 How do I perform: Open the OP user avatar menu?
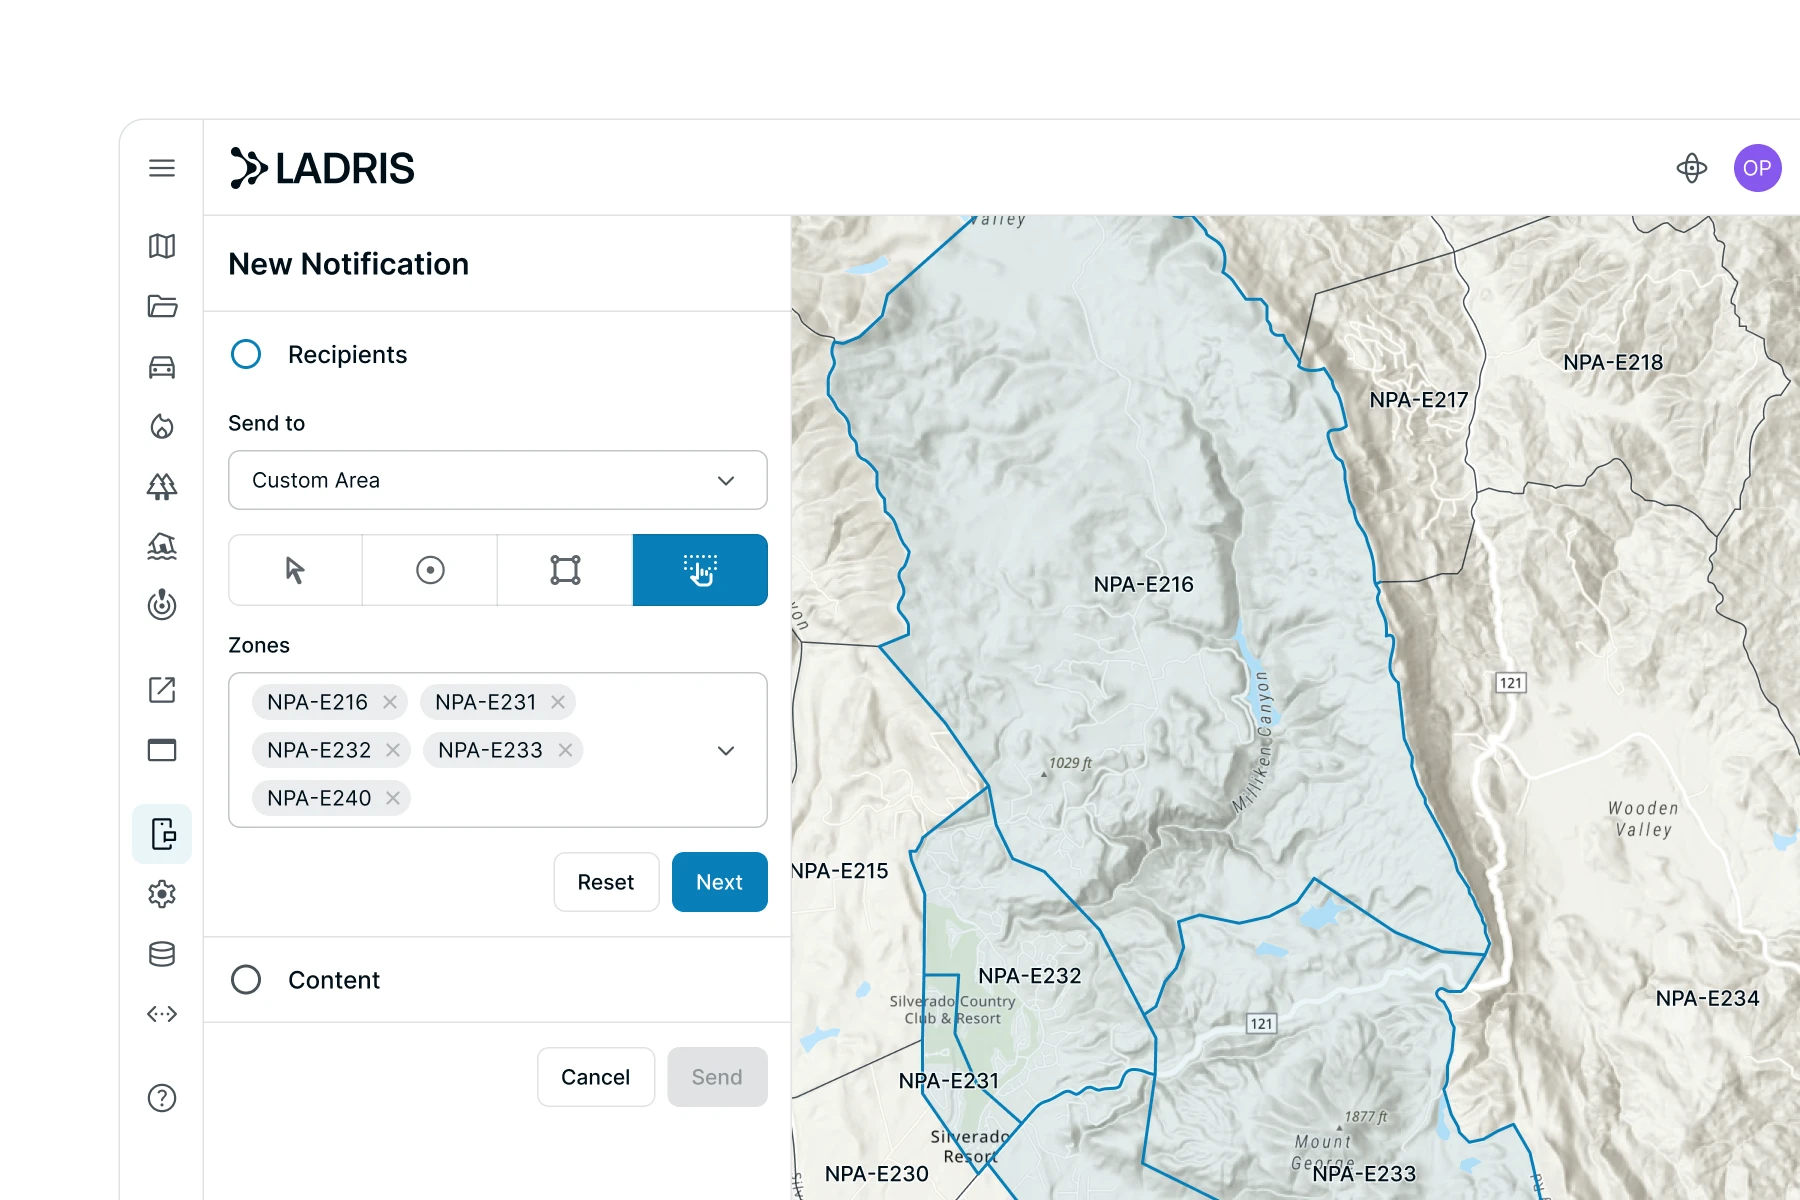(1757, 168)
